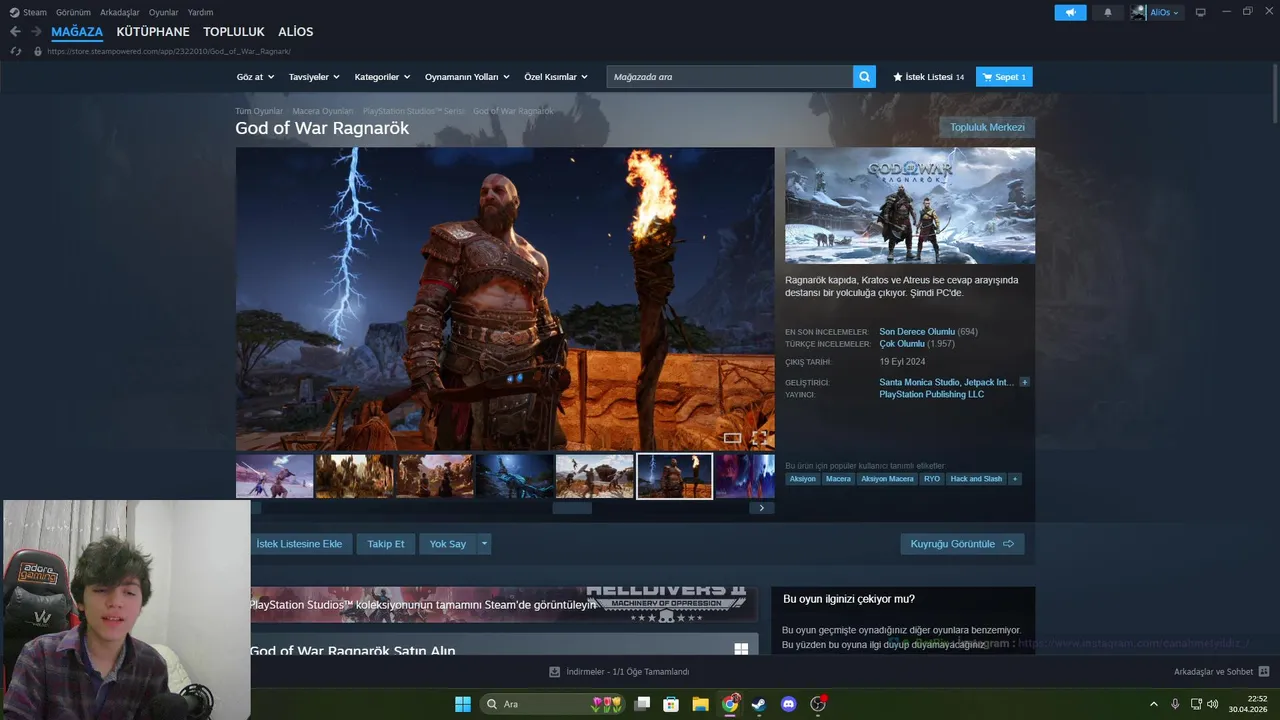Open Windows Start menu
This screenshot has height=720, width=1280.
463,704
